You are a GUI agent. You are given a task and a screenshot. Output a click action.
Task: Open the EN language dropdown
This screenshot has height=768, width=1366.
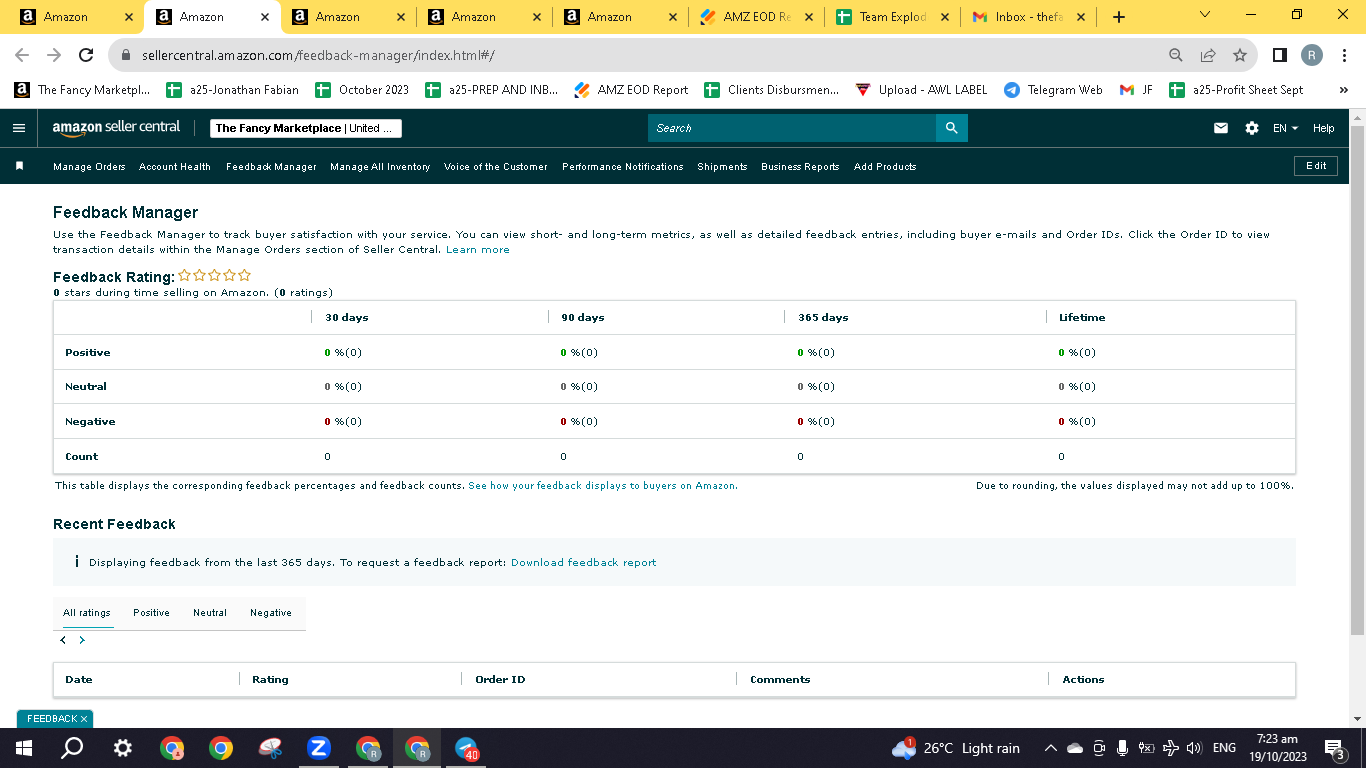(1285, 128)
